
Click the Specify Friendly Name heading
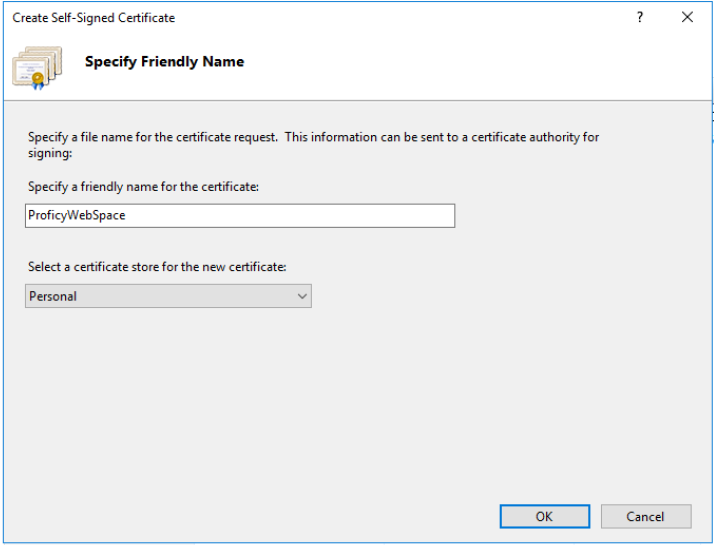click(x=164, y=62)
